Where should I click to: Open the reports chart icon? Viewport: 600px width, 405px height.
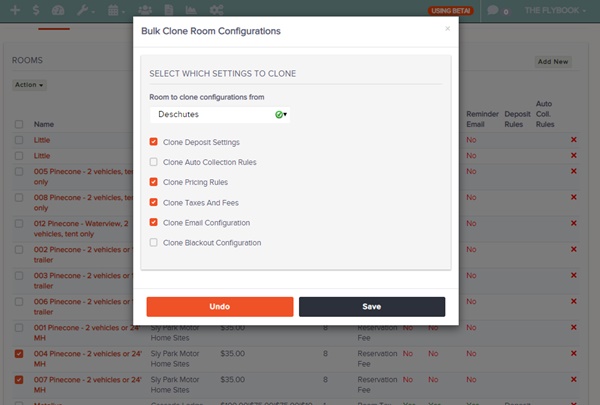191,10
